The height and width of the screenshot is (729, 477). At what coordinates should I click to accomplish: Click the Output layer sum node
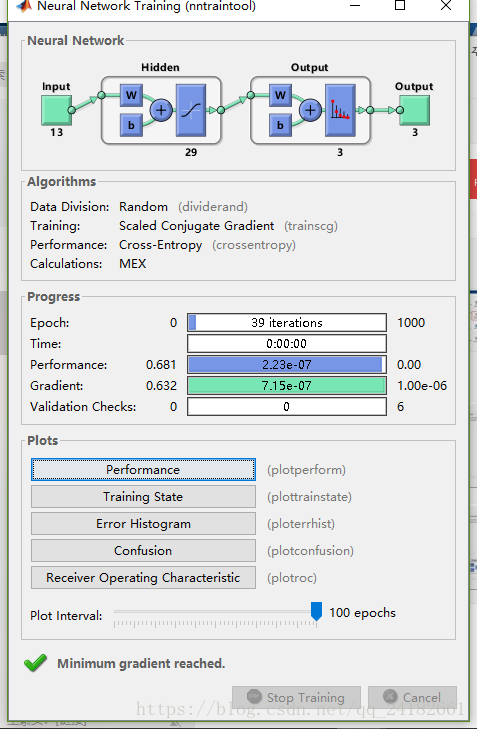point(311,110)
